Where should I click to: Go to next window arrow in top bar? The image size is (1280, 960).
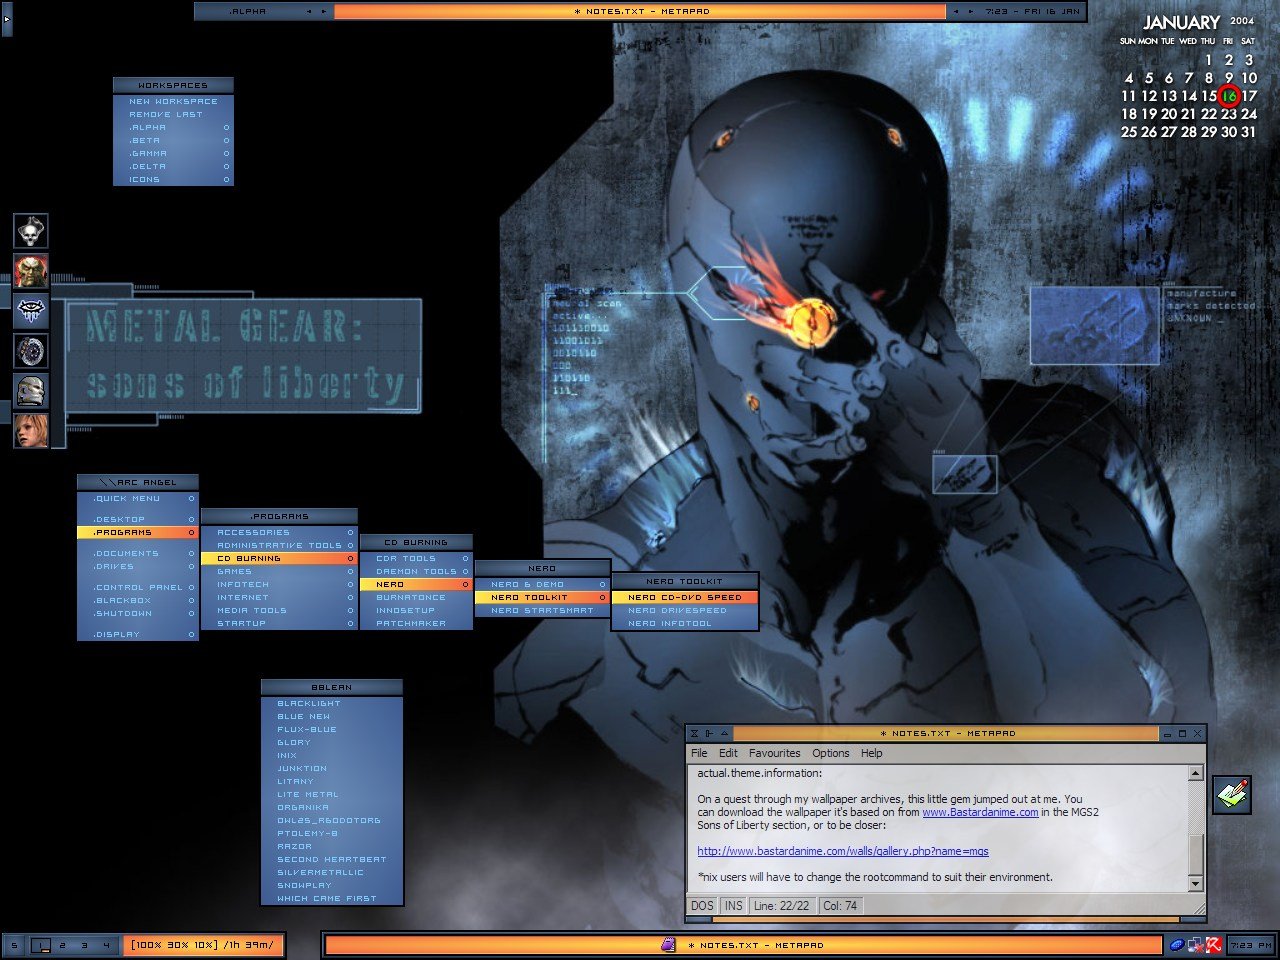[971, 12]
